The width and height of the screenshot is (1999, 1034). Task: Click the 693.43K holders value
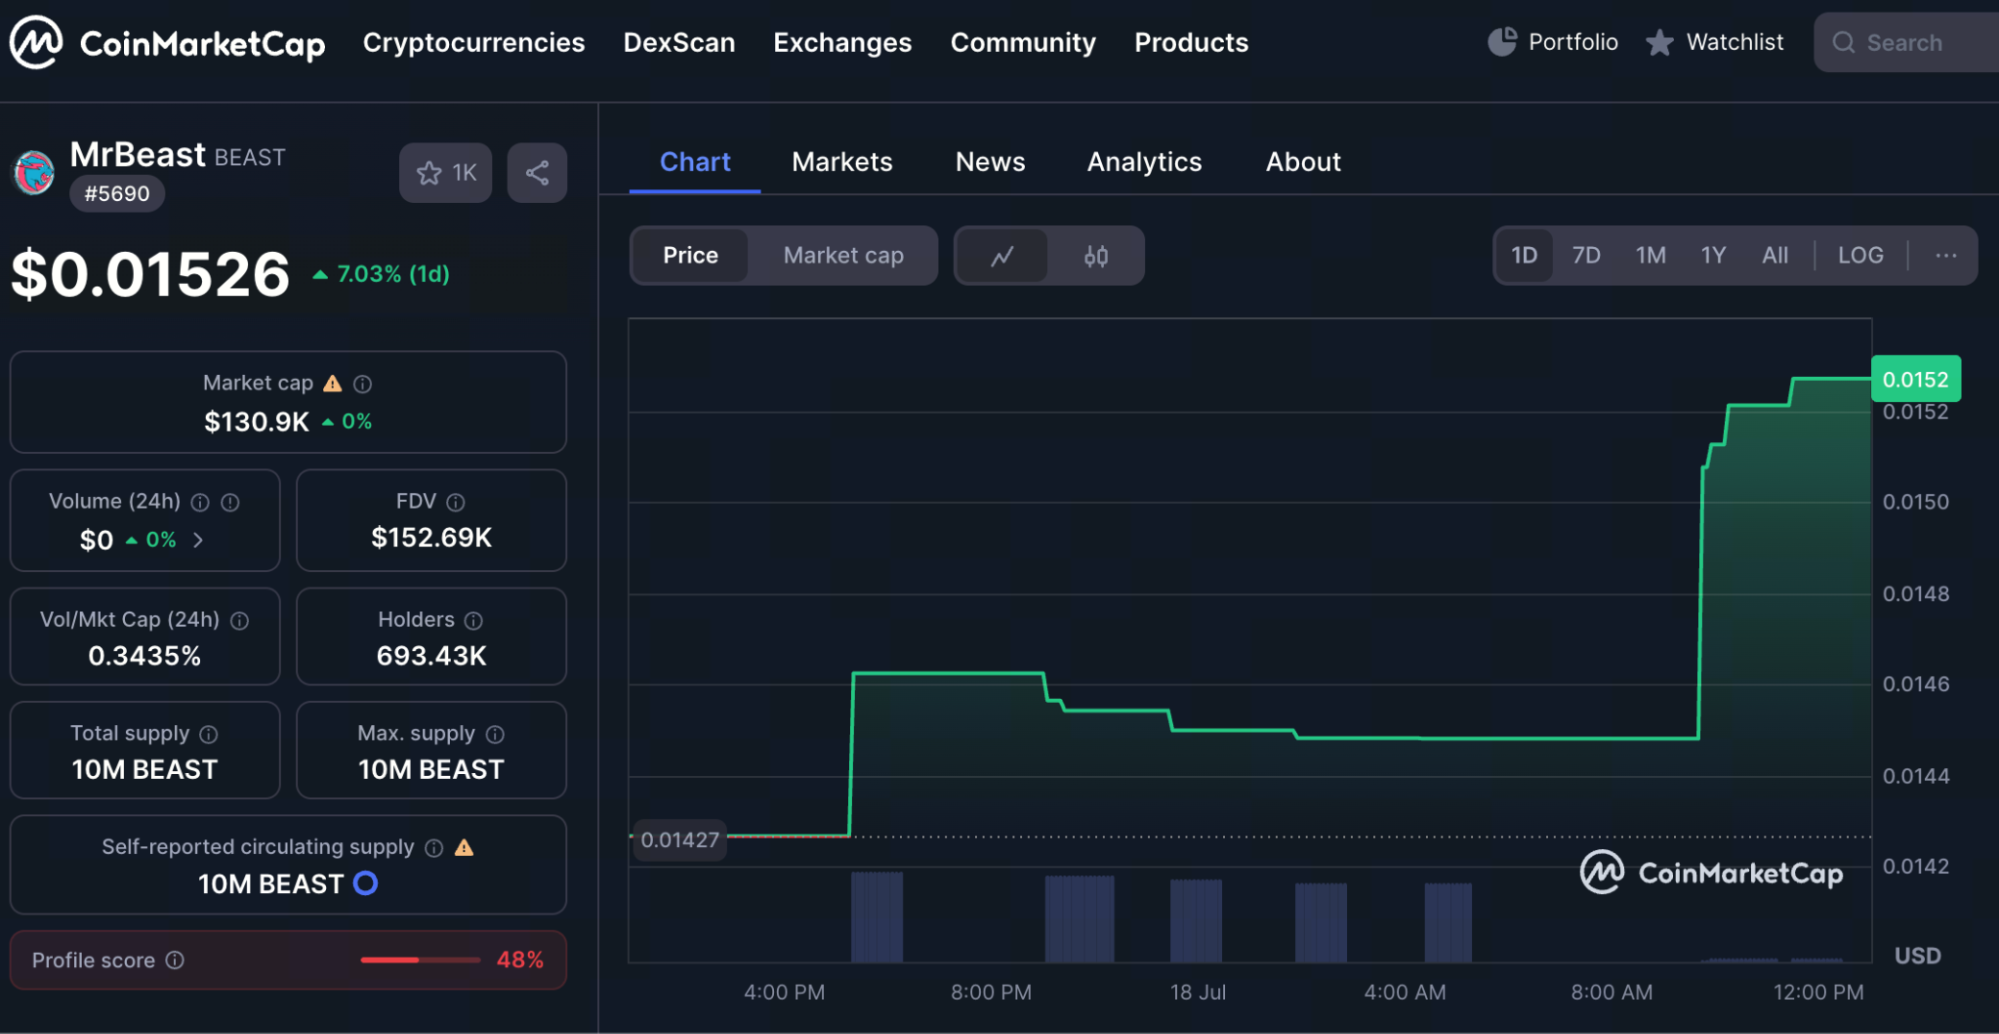(431, 656)
